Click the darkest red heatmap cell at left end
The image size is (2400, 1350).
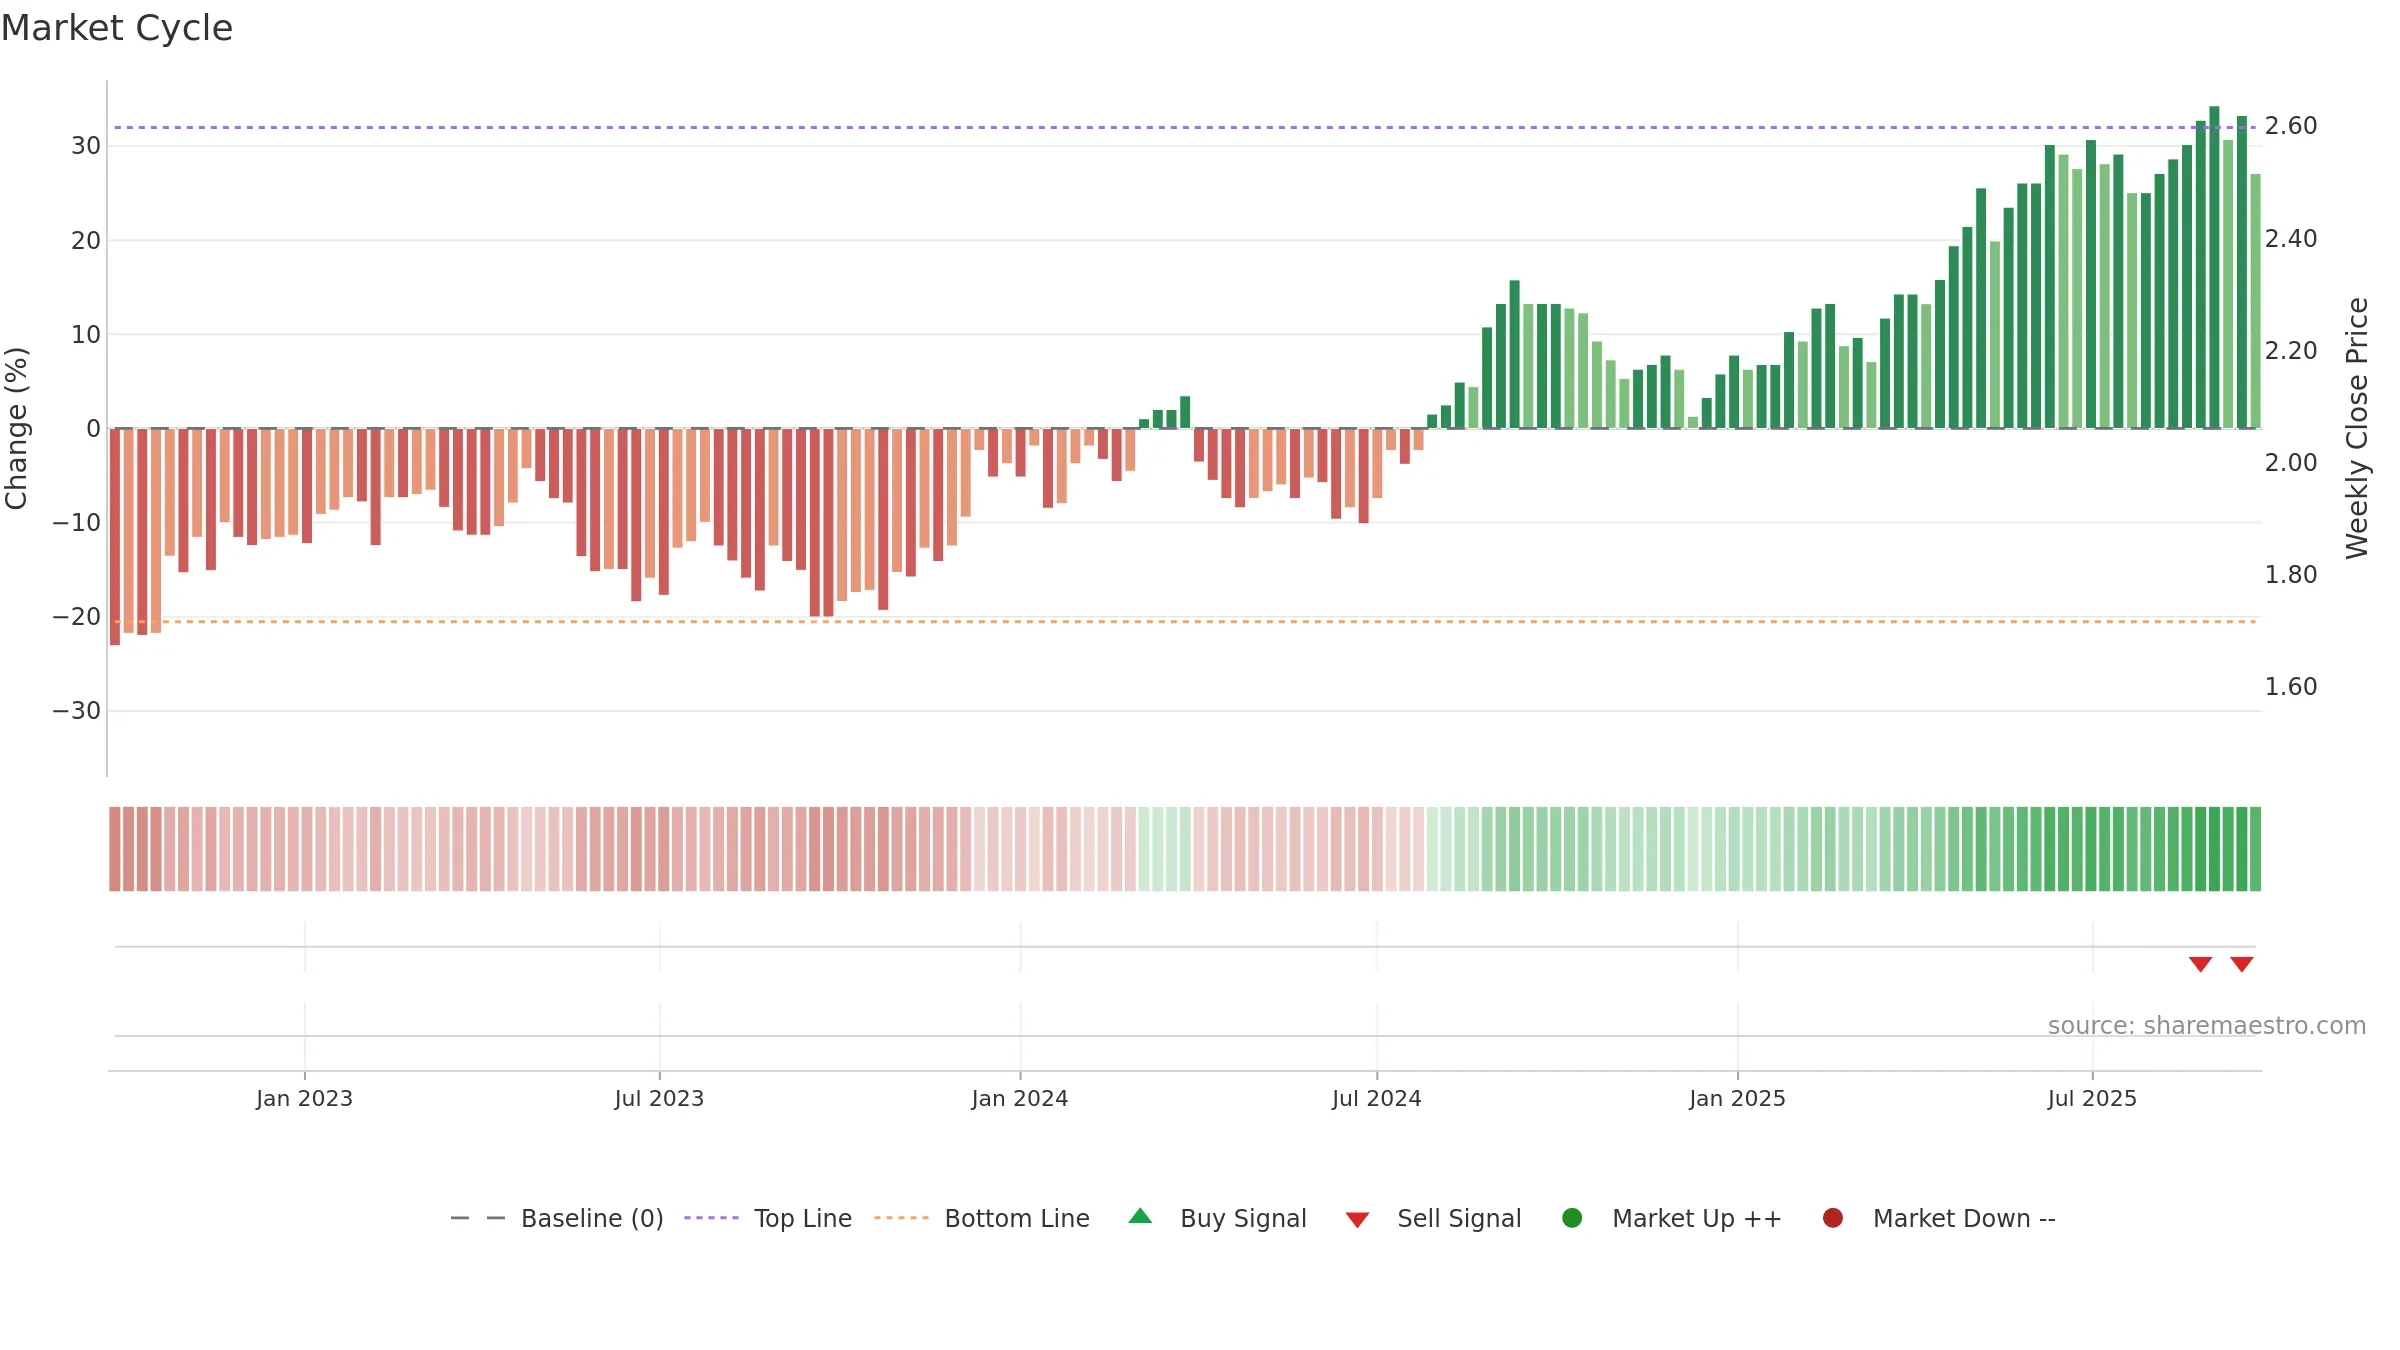point(115,849)
